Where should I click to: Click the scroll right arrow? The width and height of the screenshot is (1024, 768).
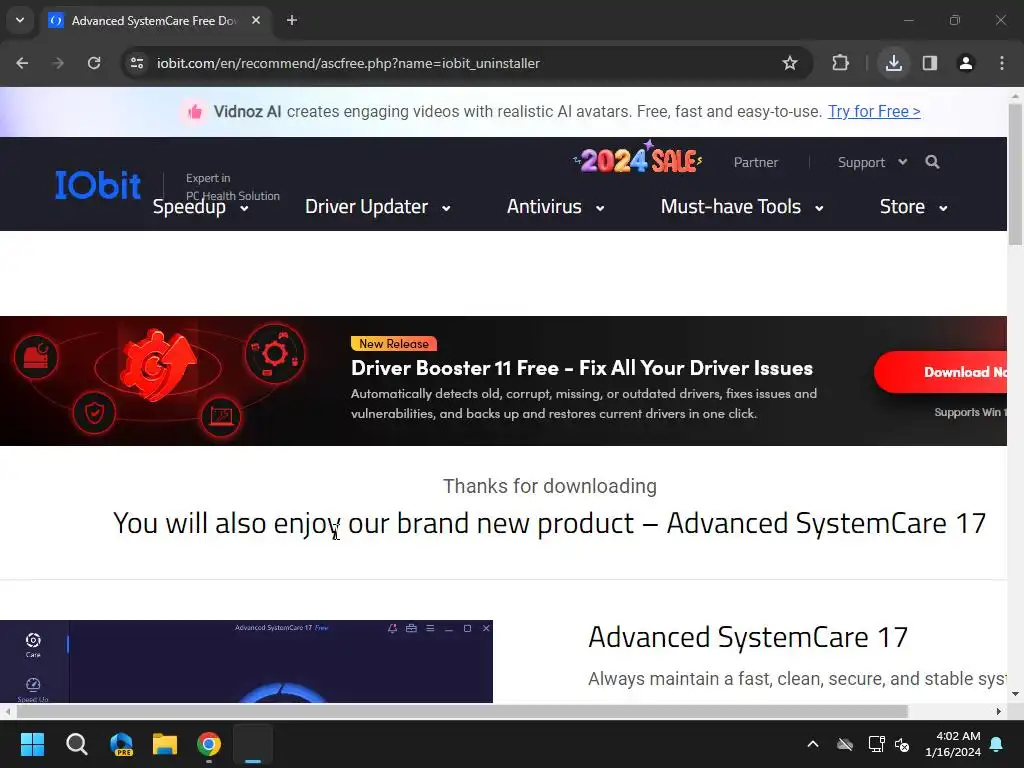999,711
